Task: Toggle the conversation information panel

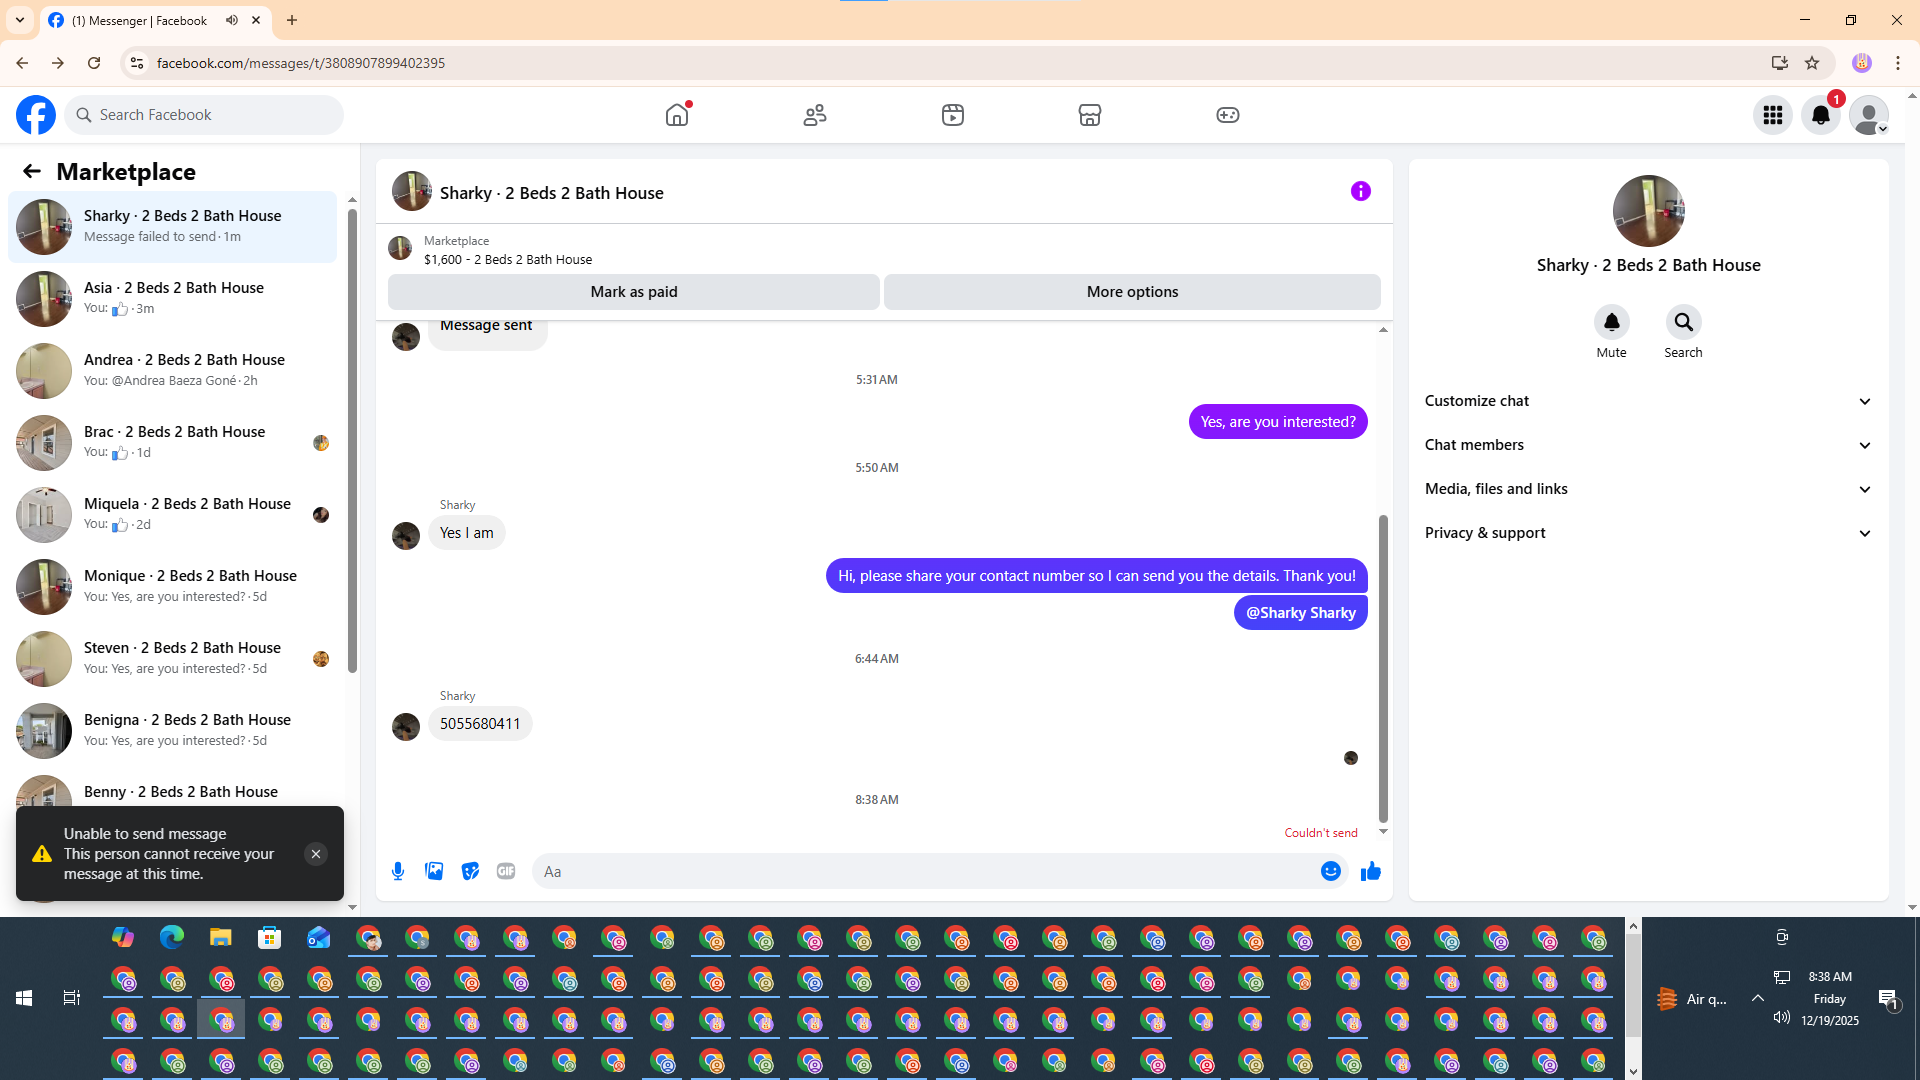Action: [x=1360, y=191]
